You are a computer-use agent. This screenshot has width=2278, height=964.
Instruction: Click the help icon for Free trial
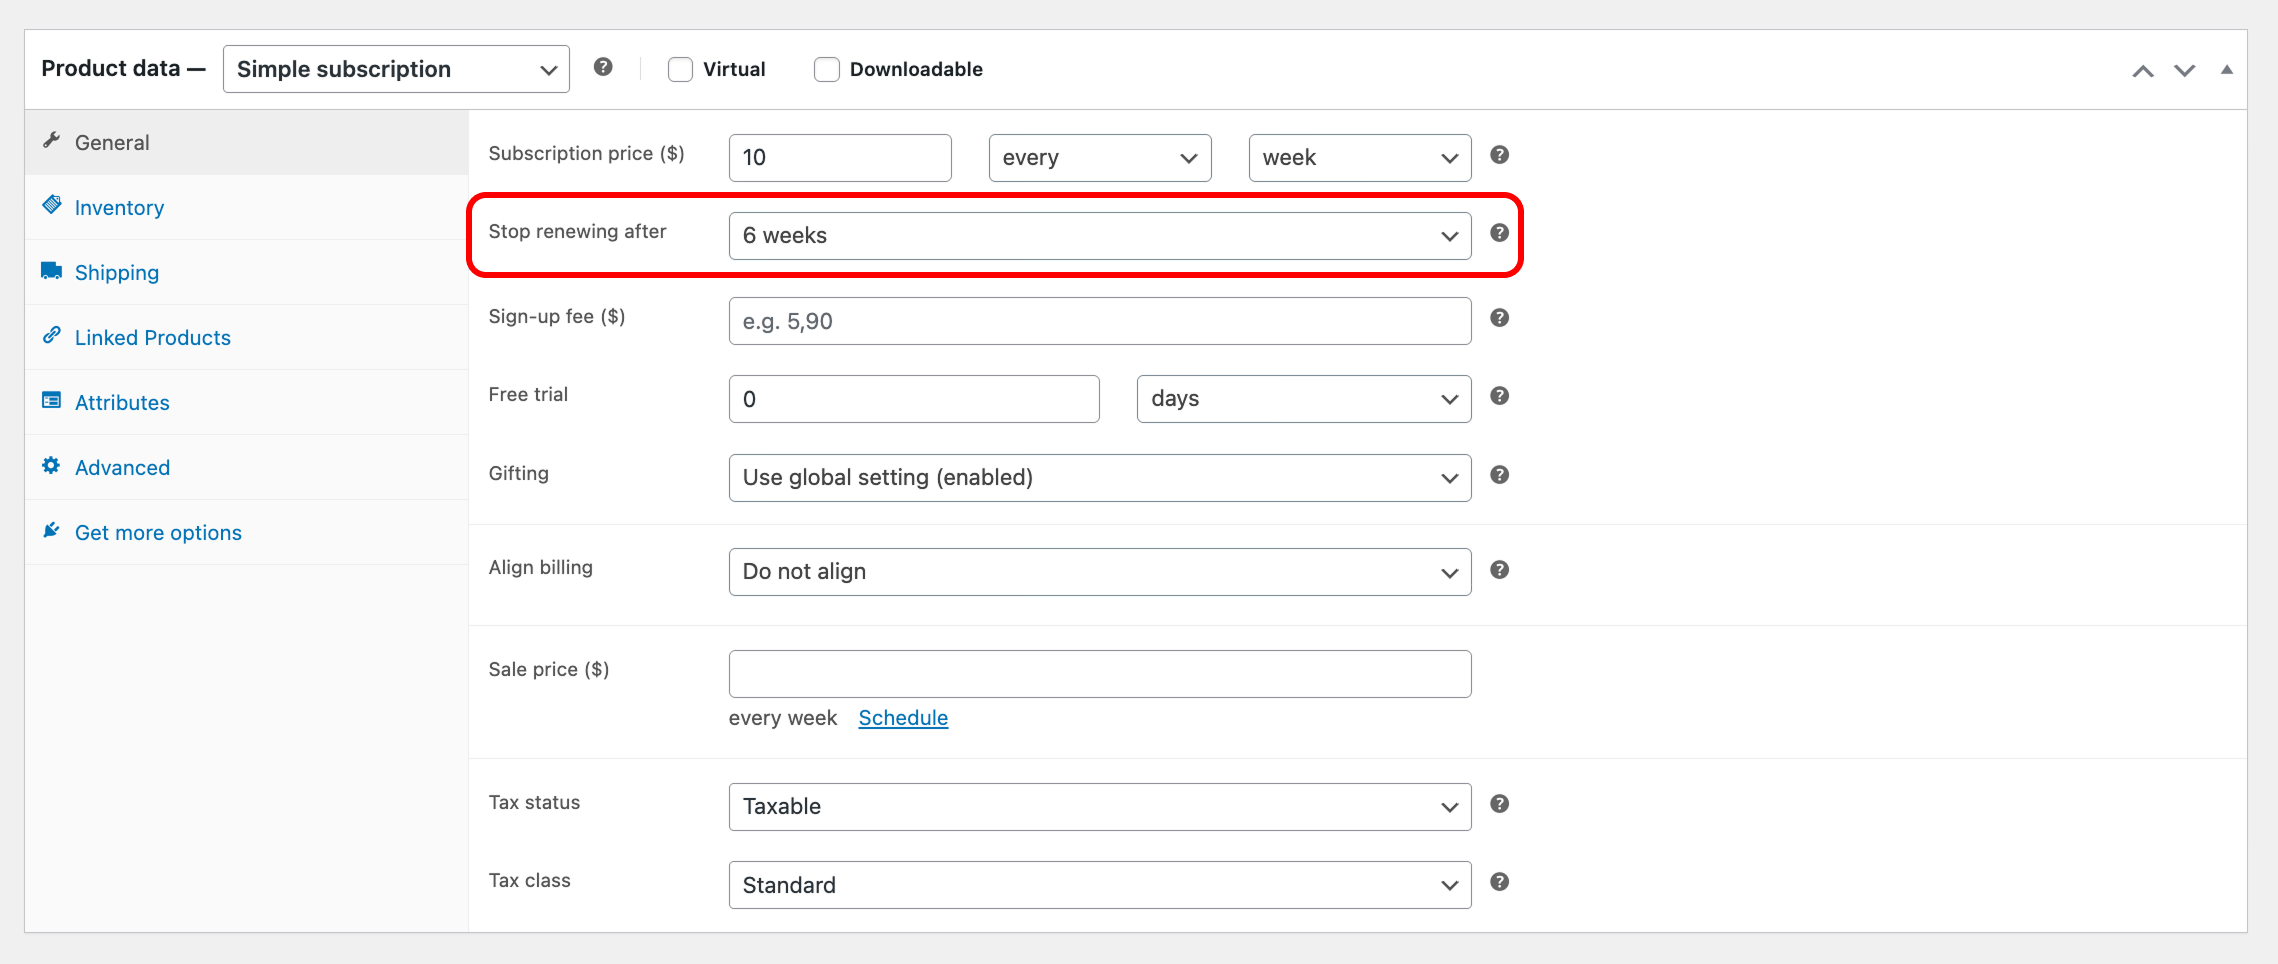point(1499,396)
